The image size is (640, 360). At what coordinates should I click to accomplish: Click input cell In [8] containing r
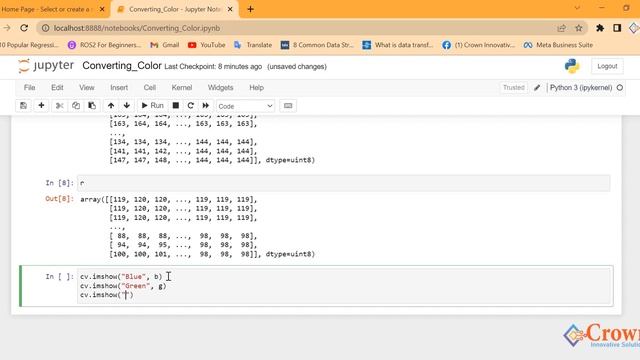344,183
